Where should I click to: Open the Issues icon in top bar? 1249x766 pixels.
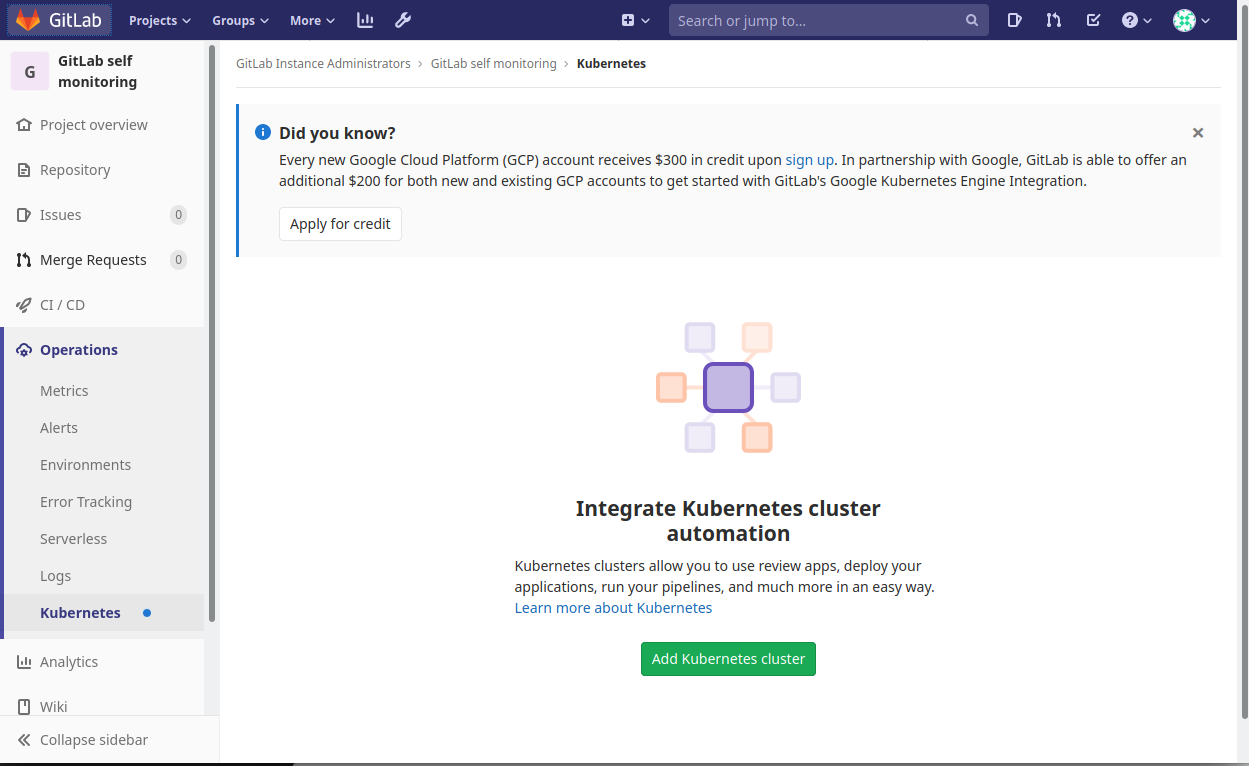coord(1015,20)
